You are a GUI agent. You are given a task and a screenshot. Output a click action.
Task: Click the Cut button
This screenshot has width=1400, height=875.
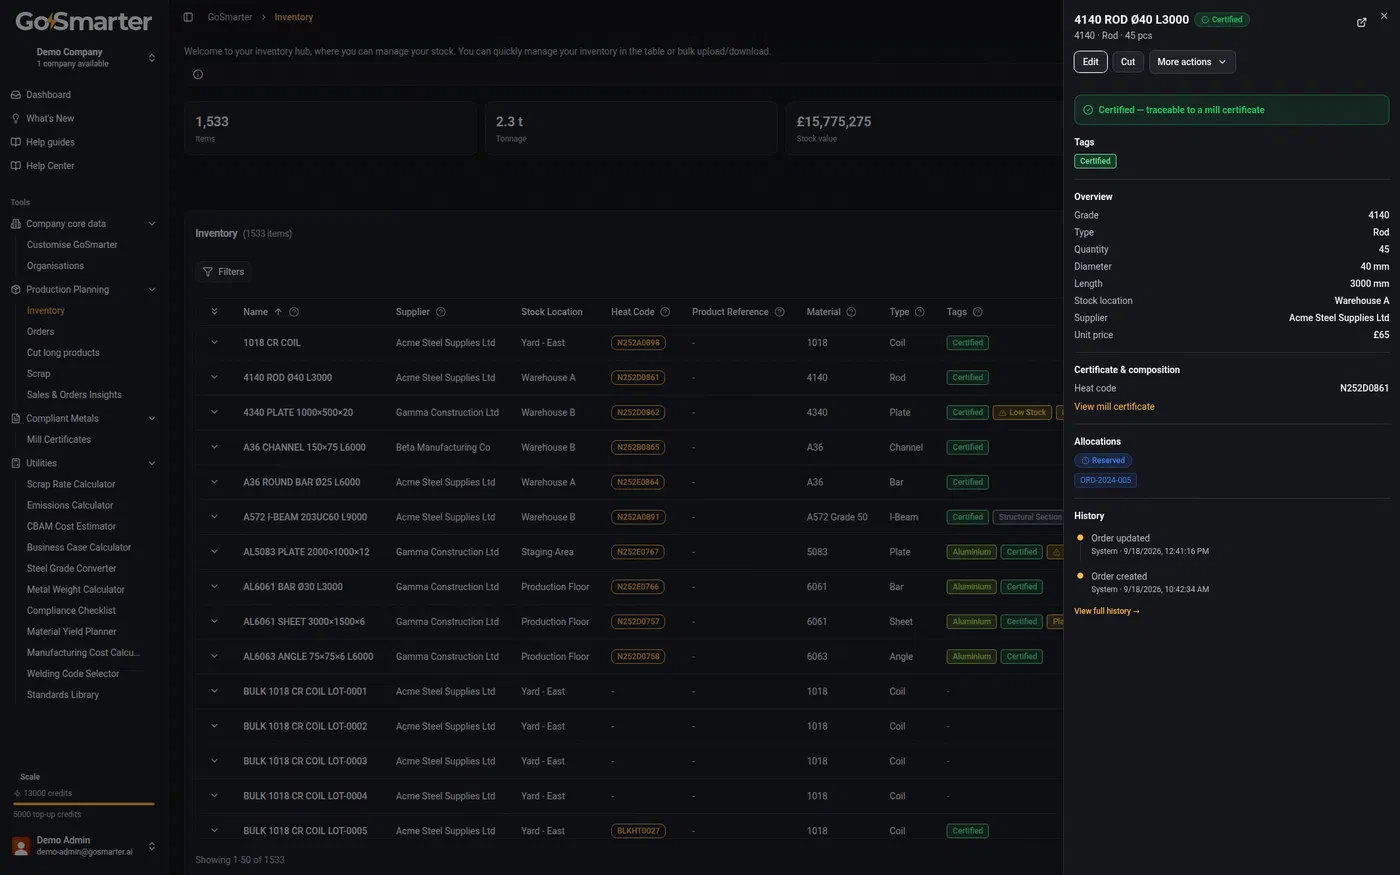click(1128, 62)
